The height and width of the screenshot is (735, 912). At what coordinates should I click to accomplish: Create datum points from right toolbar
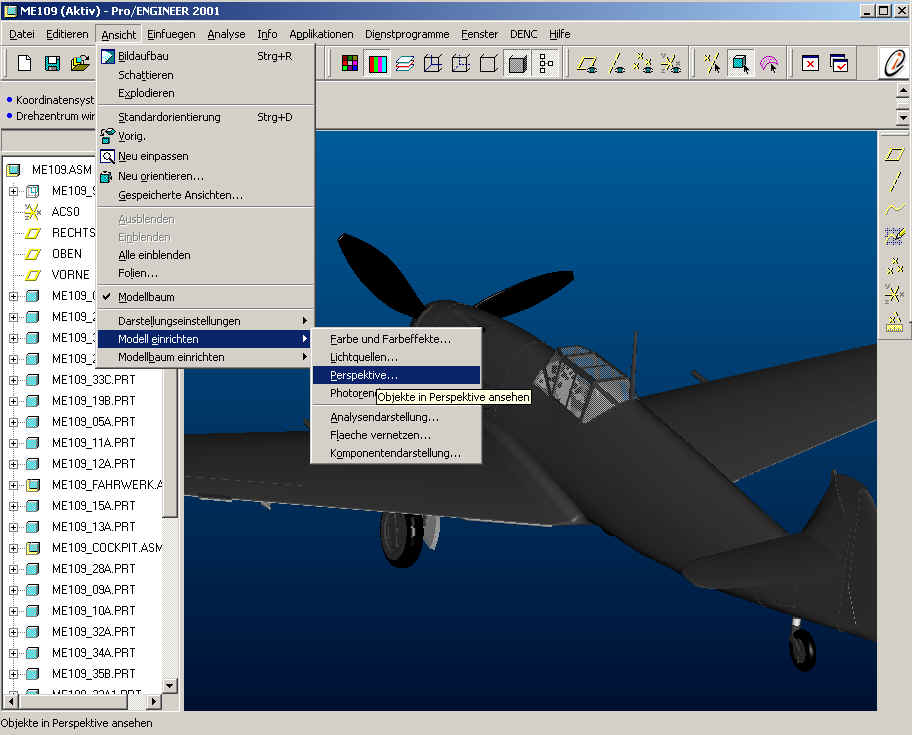(x=895, y=266)
